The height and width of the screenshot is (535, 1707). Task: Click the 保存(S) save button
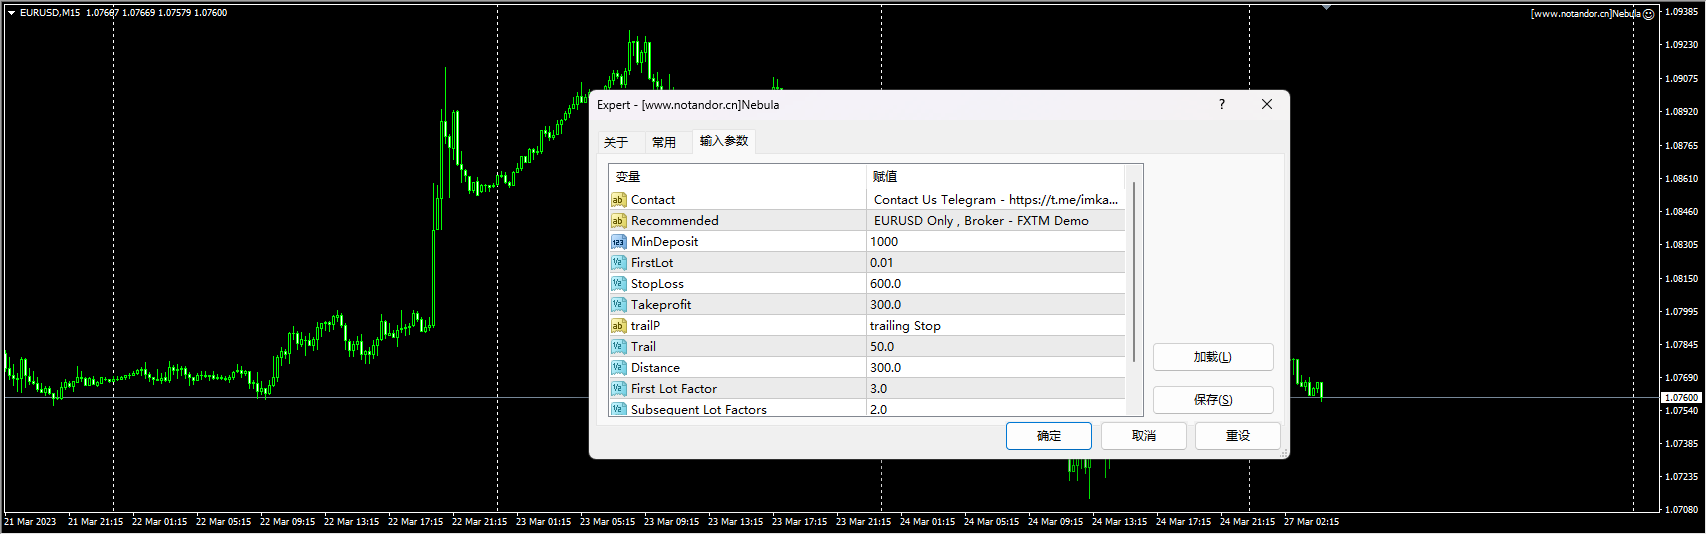1212,400
